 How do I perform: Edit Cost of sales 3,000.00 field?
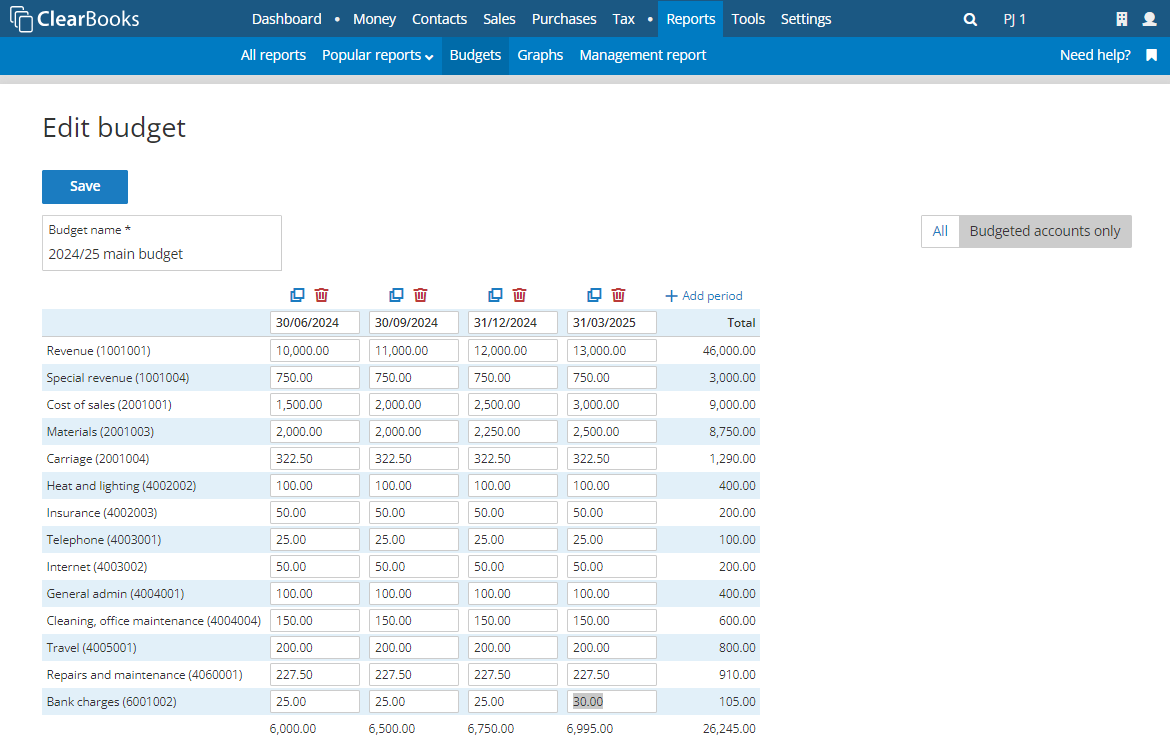(612, 404)
